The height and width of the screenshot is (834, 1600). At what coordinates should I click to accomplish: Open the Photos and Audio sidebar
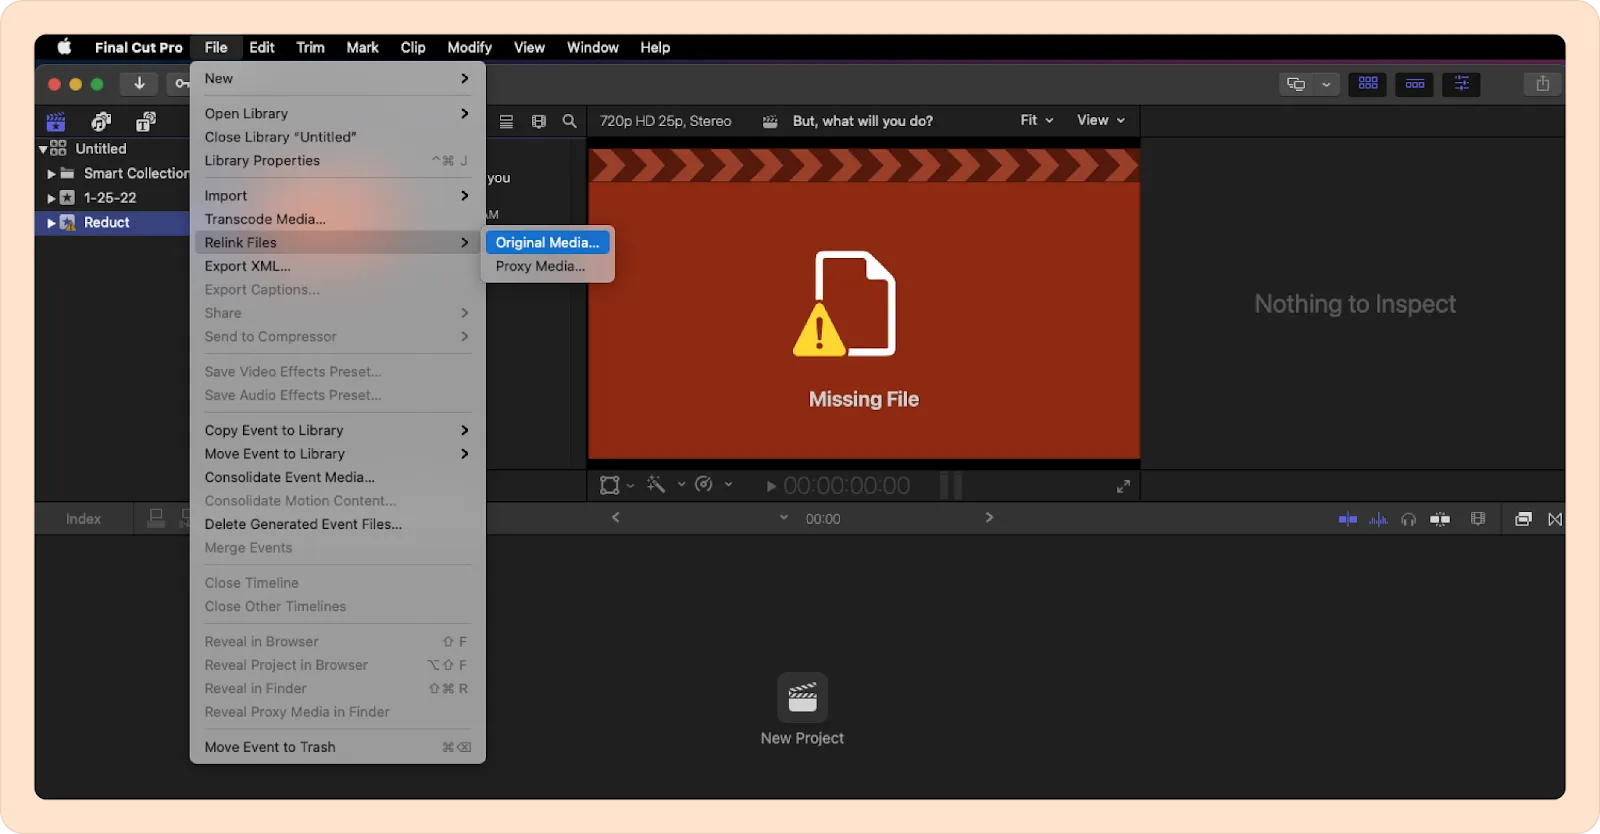click(x=101, y=122)
